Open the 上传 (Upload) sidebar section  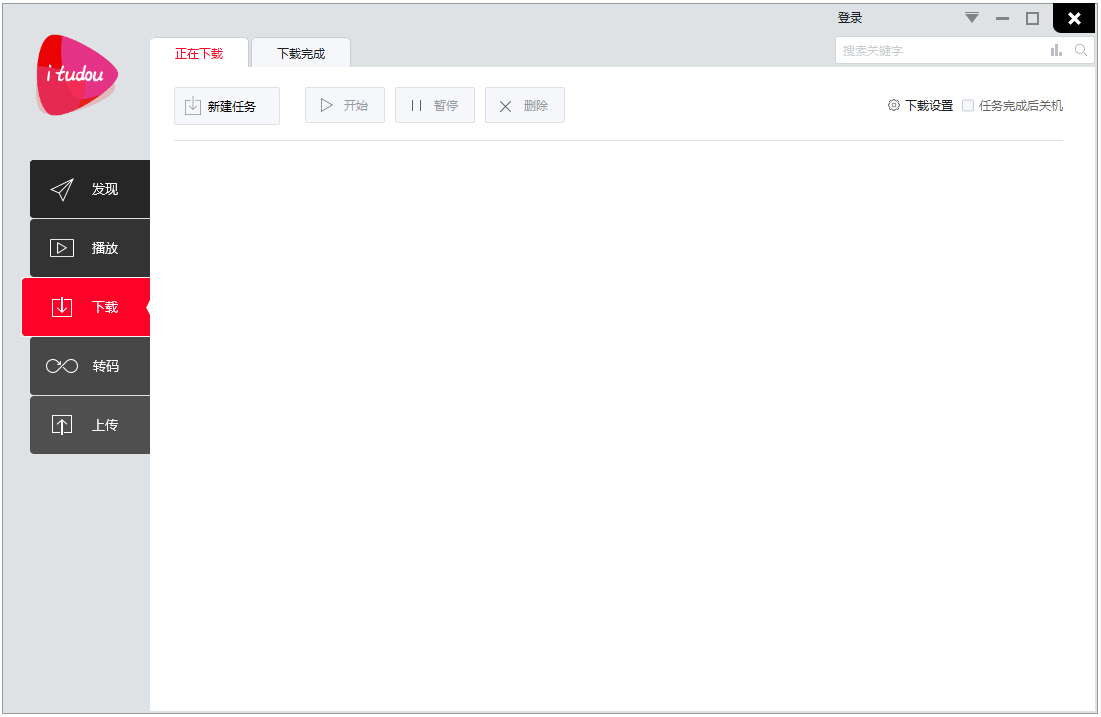click(90, 425)
